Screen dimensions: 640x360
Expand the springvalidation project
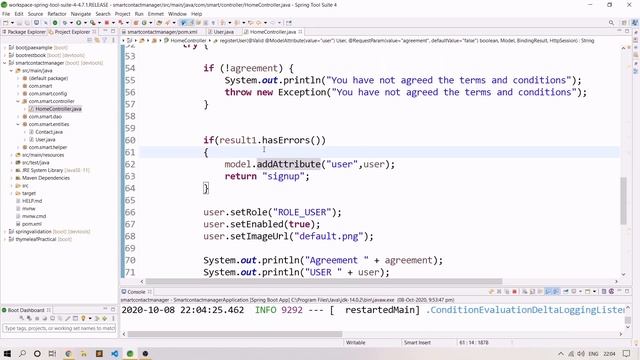pyautogui.click(x=5, y=231)
